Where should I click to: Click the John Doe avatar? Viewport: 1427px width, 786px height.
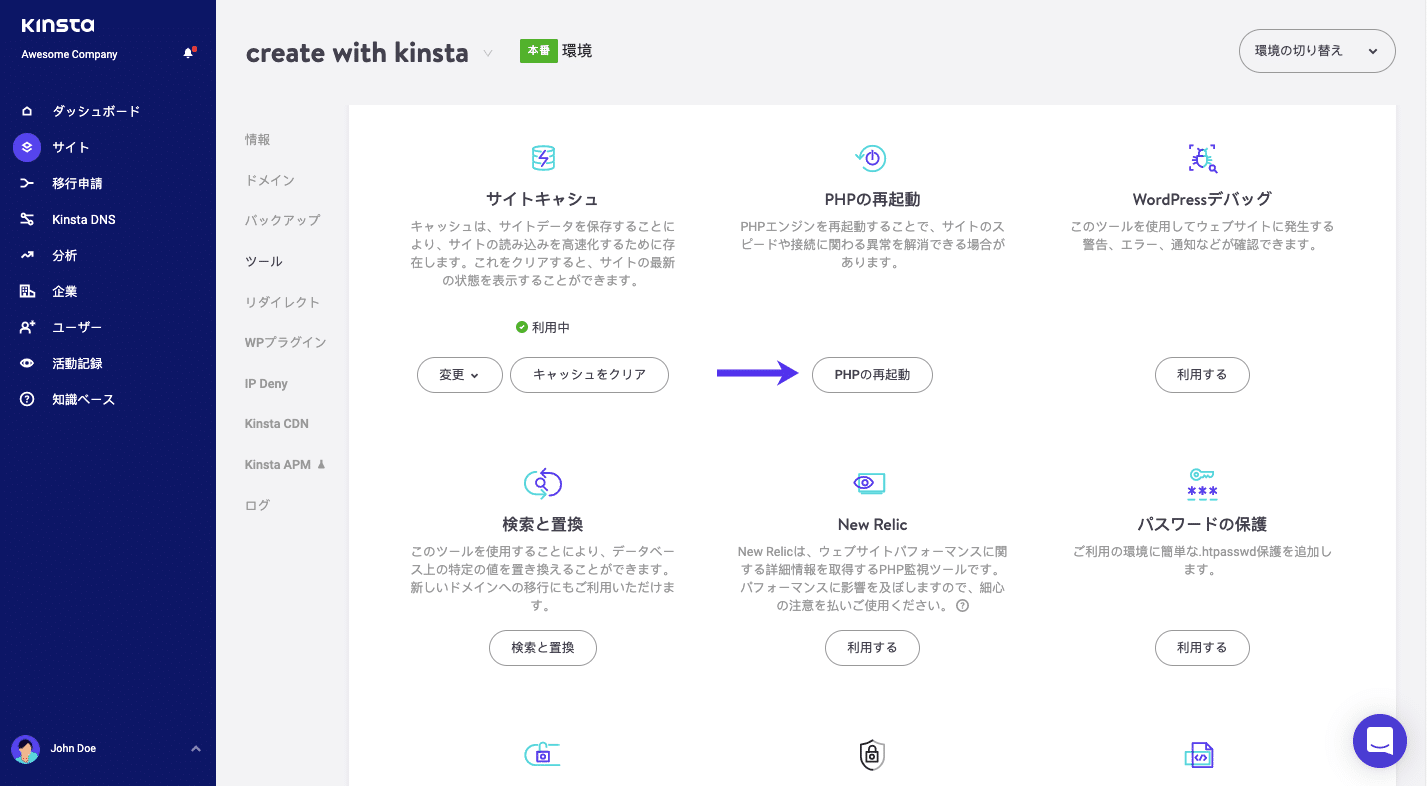(x=27, y=748)
